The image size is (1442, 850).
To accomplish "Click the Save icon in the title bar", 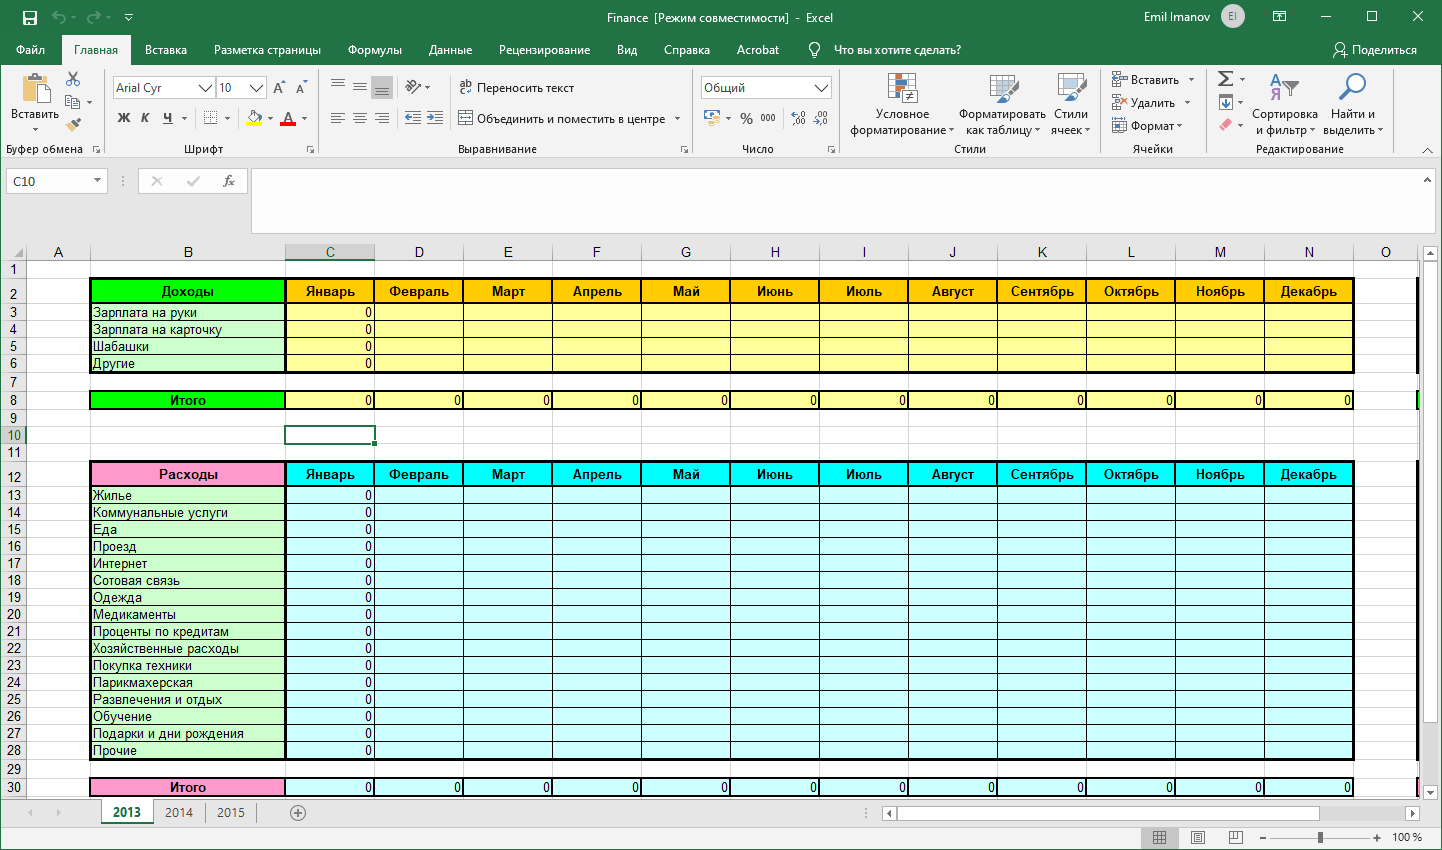I will pos(29,18).
